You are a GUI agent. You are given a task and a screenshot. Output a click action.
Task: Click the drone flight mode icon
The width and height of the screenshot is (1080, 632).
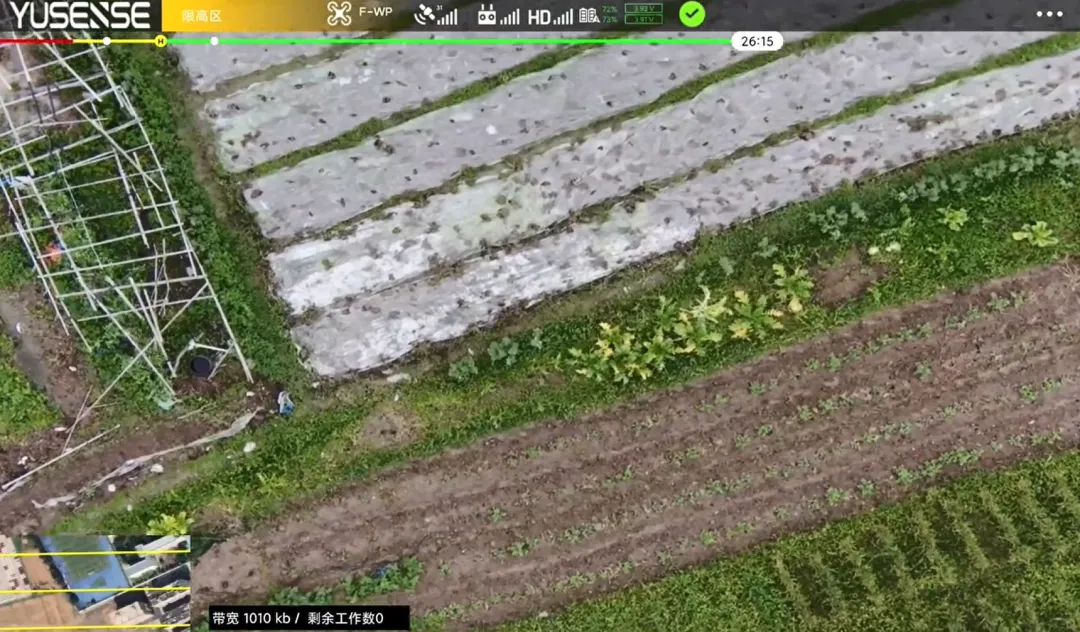(x=339, y=14)
